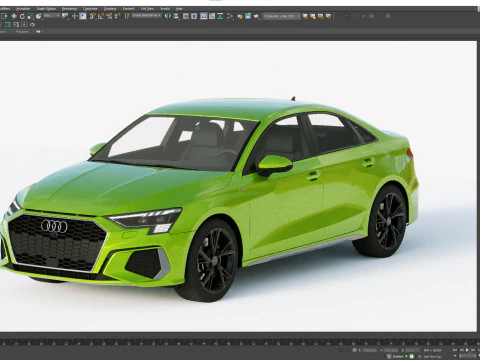This screenshot has height=360, width=480.
Task: Open the Rendered Frame Window icon
Action: [248, 16]
